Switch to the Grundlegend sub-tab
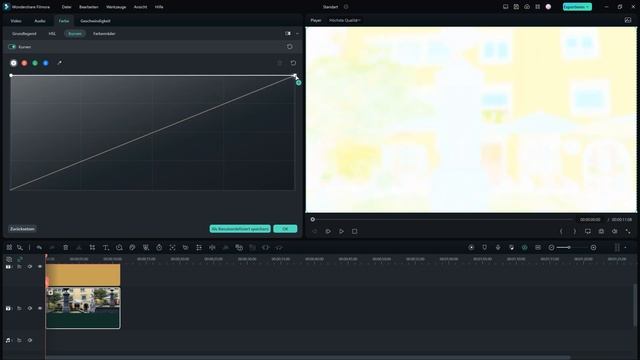This screenshot has height=360, width=640. pos(24,33)
